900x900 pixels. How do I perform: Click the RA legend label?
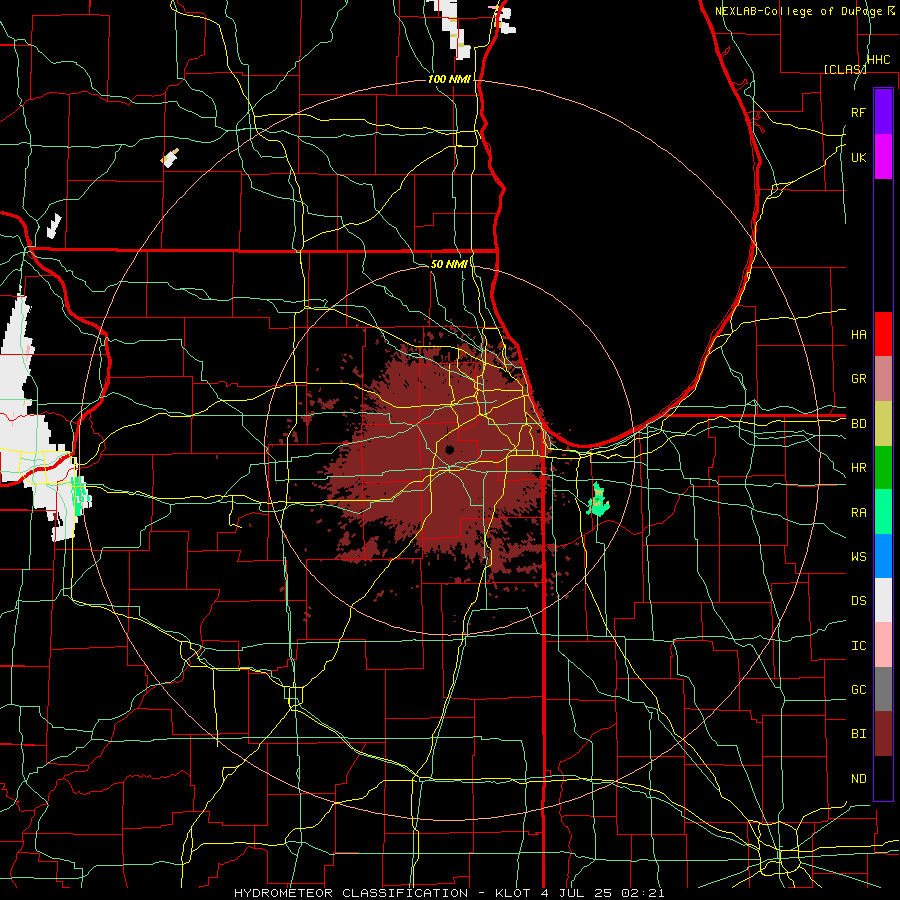click(x=858, y=513)
